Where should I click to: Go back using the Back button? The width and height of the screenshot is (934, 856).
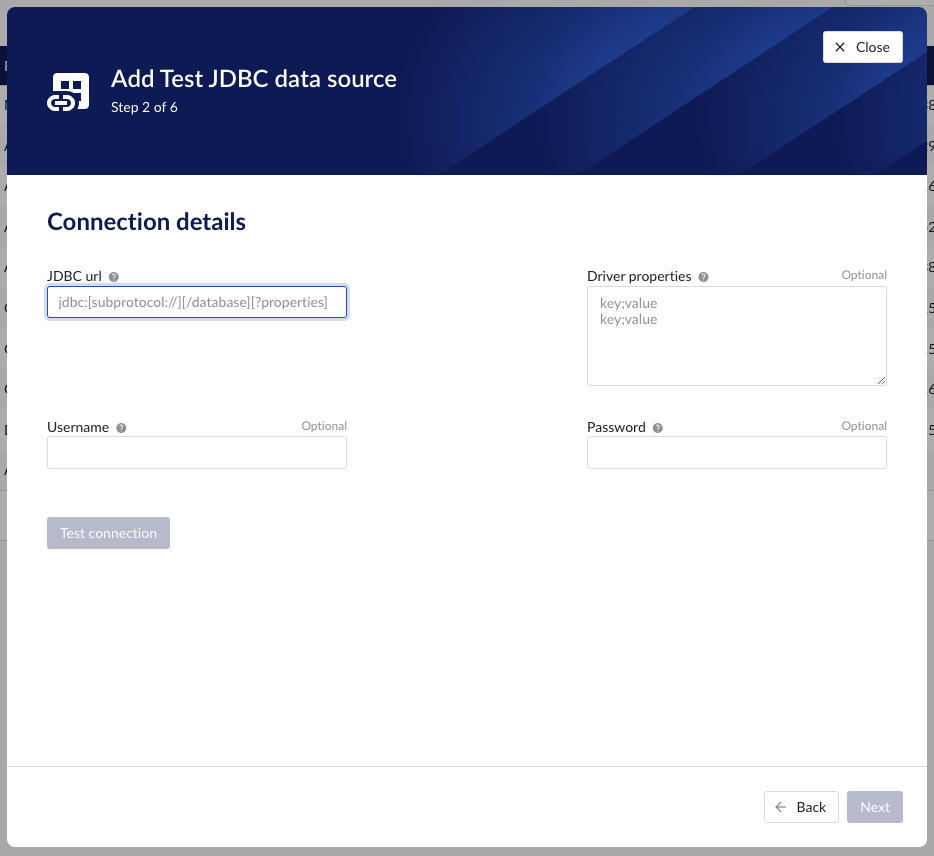point(801,807)
